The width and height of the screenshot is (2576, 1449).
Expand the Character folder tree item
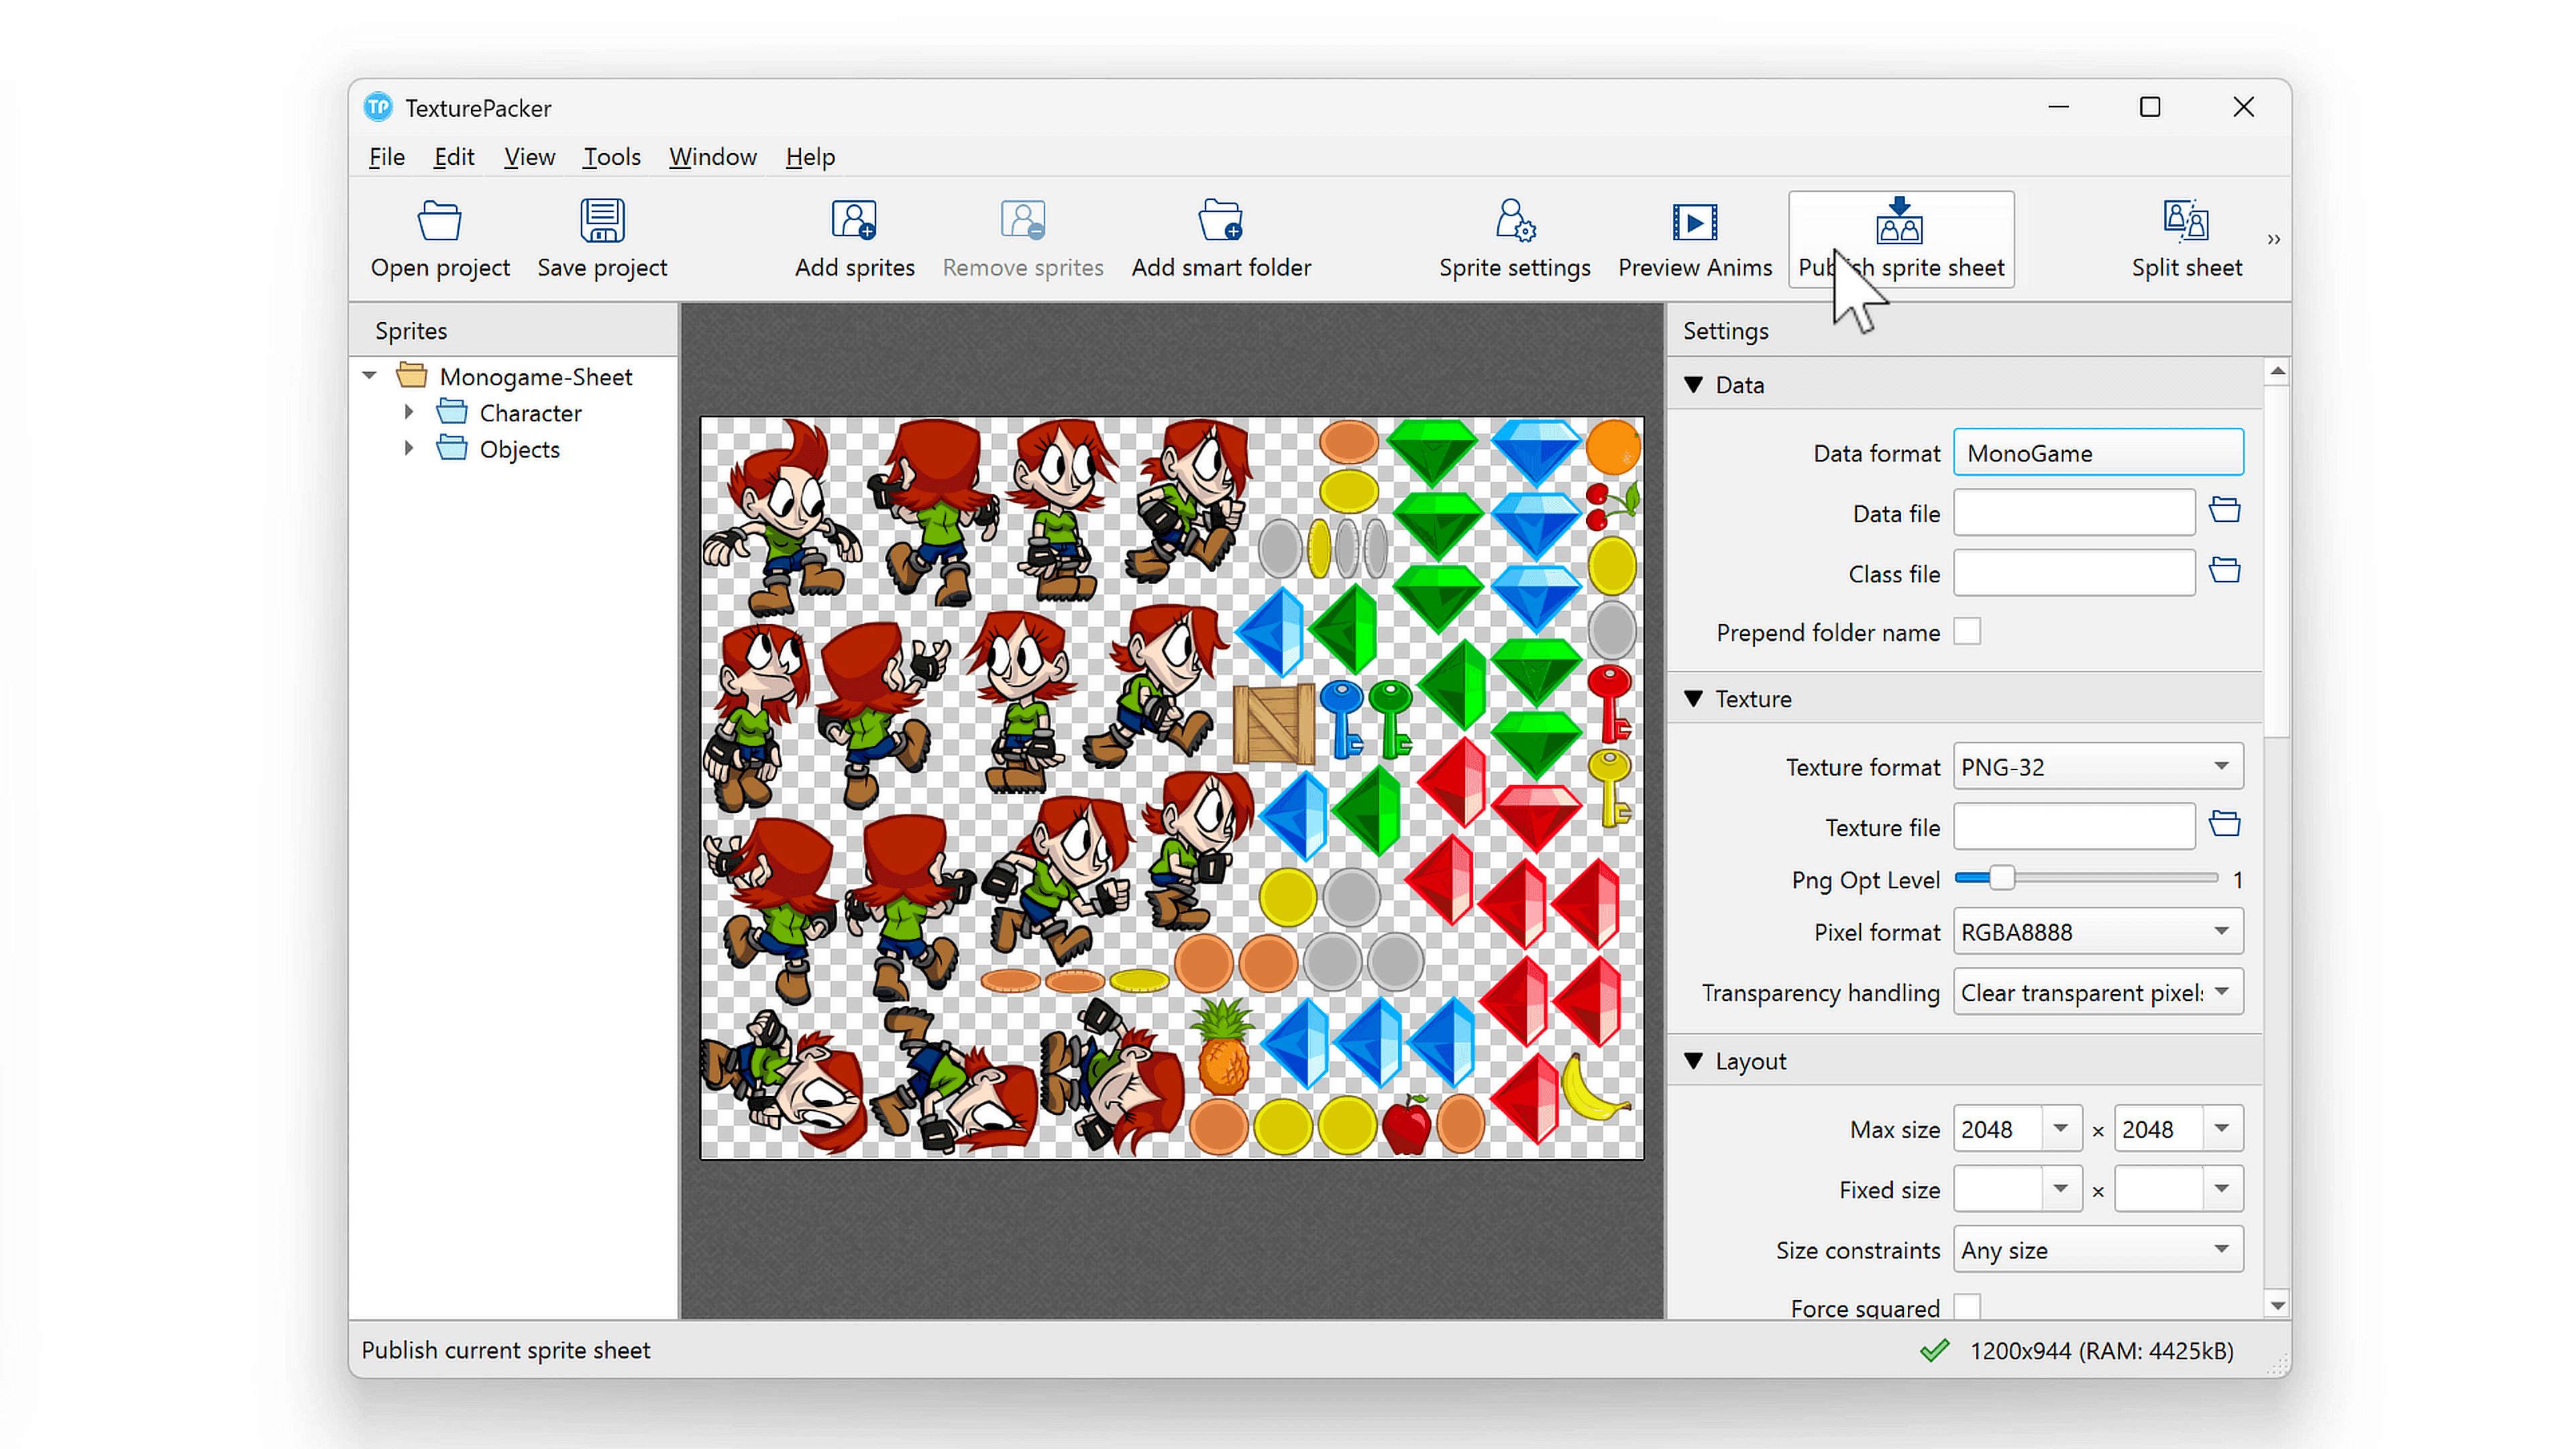click(409, 412)
